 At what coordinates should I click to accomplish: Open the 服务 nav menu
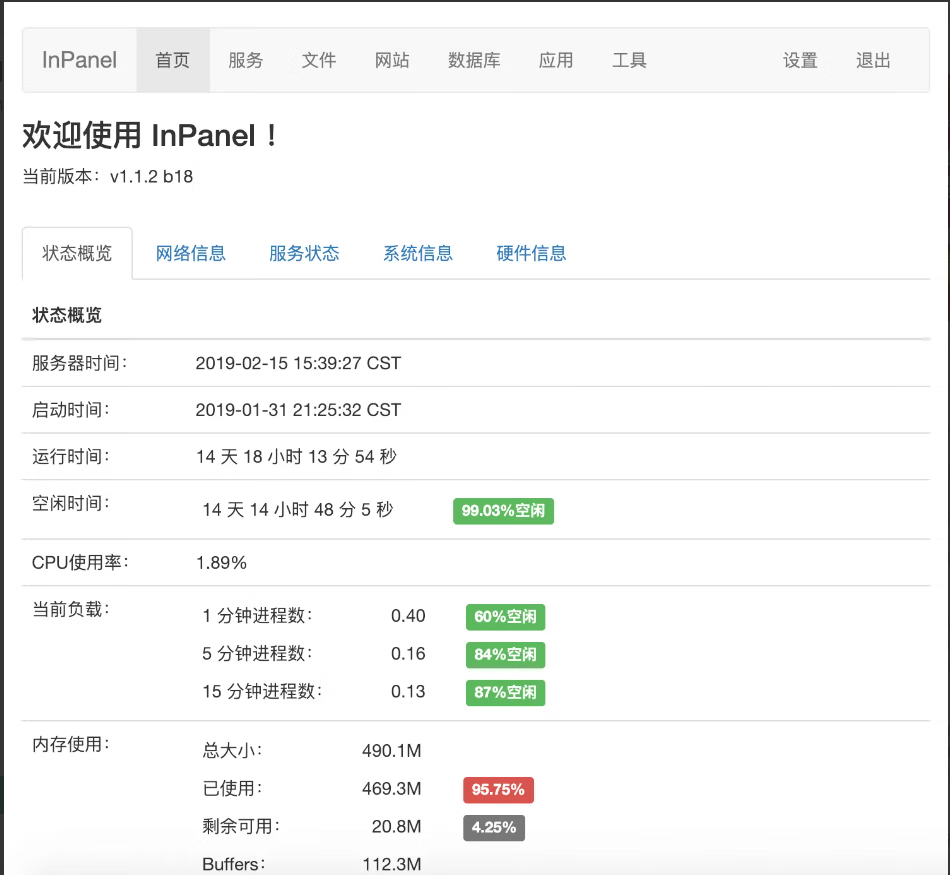(x=246, y=60)
